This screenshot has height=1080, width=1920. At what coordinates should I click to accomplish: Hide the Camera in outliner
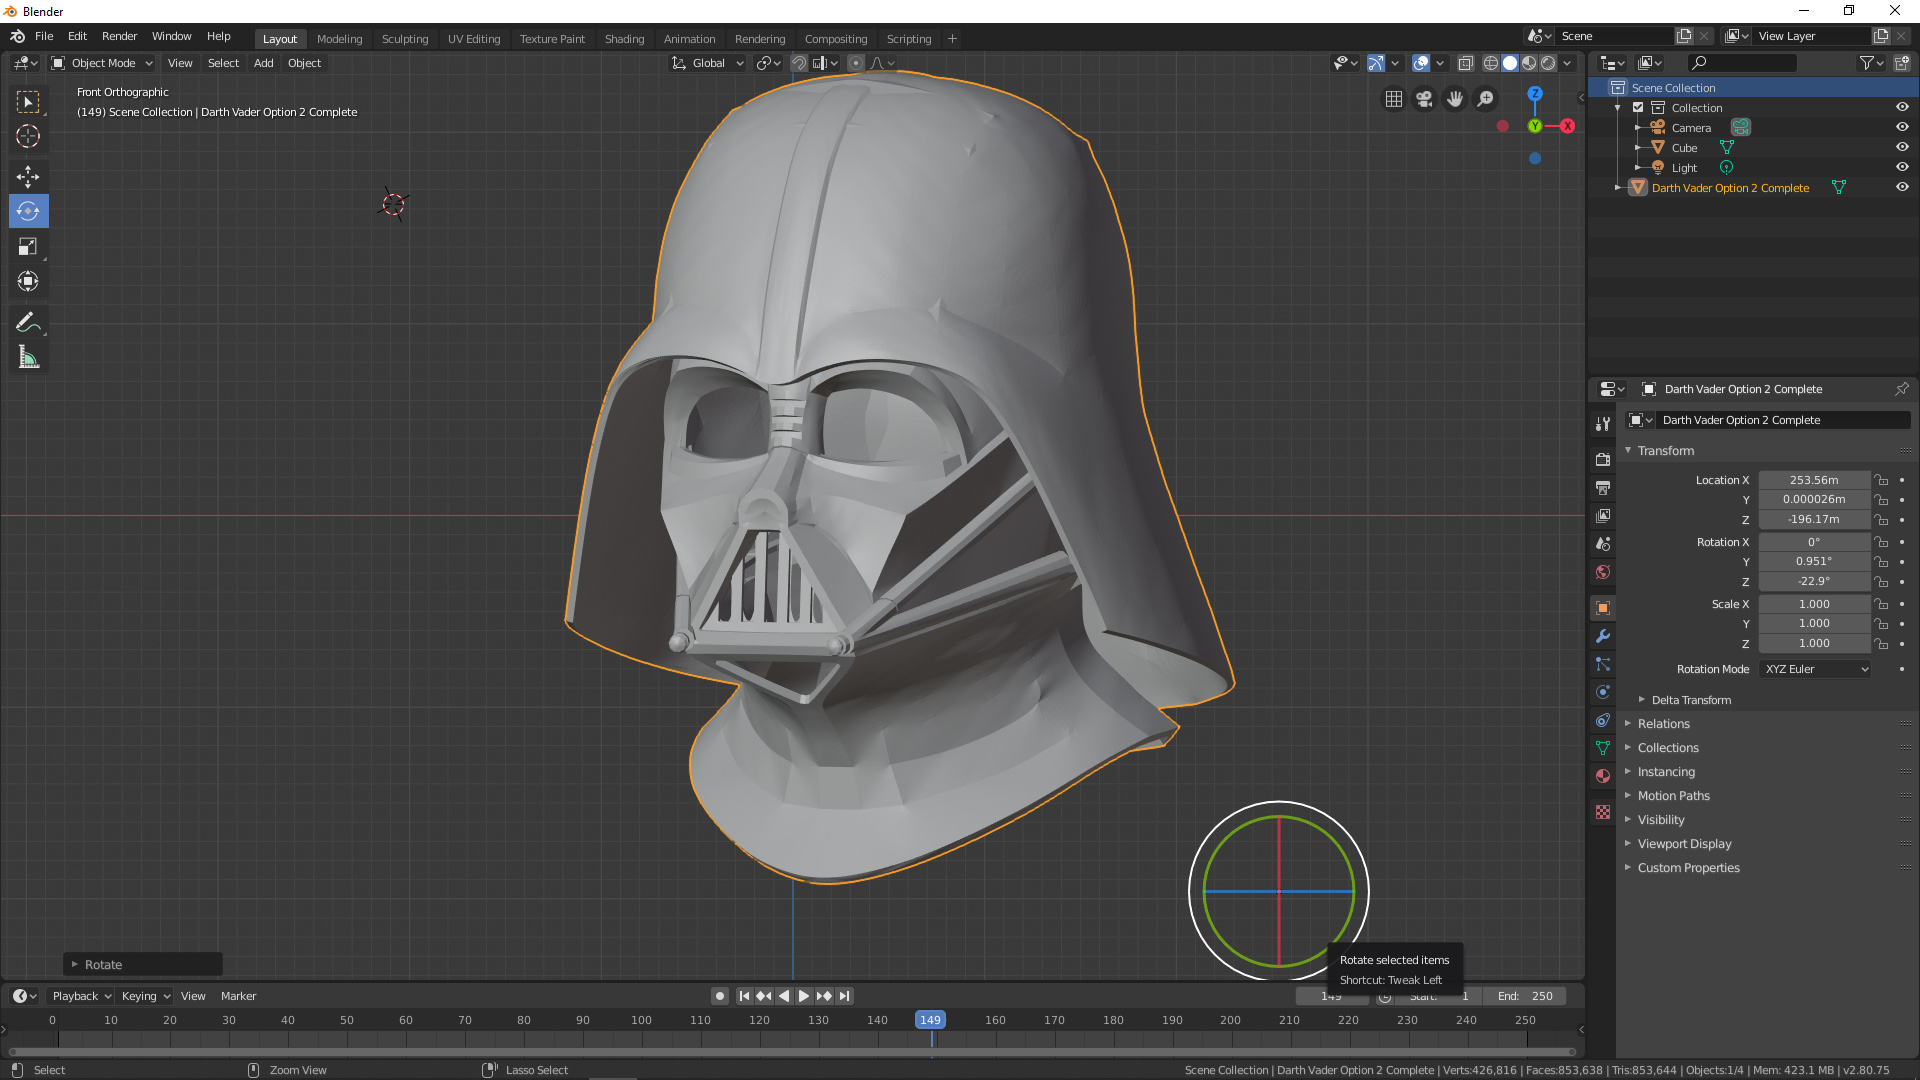1902,127
